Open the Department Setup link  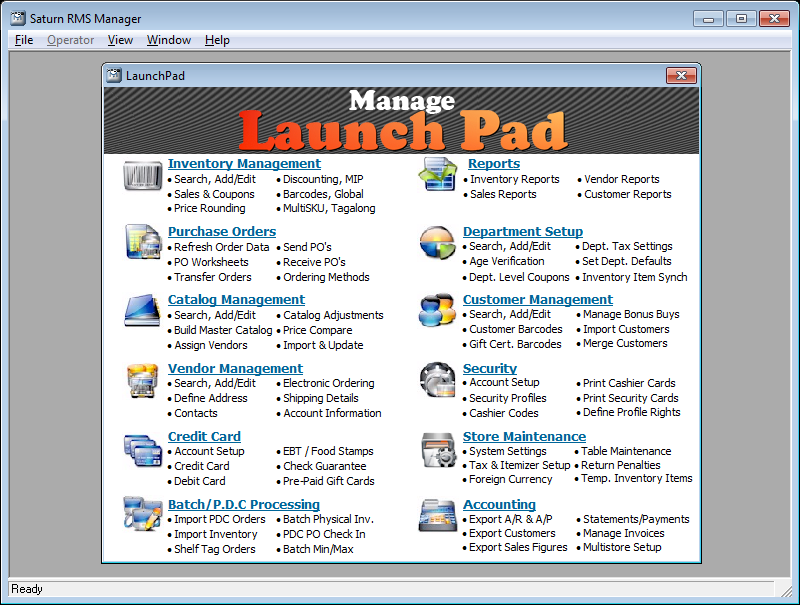[523, 232]
